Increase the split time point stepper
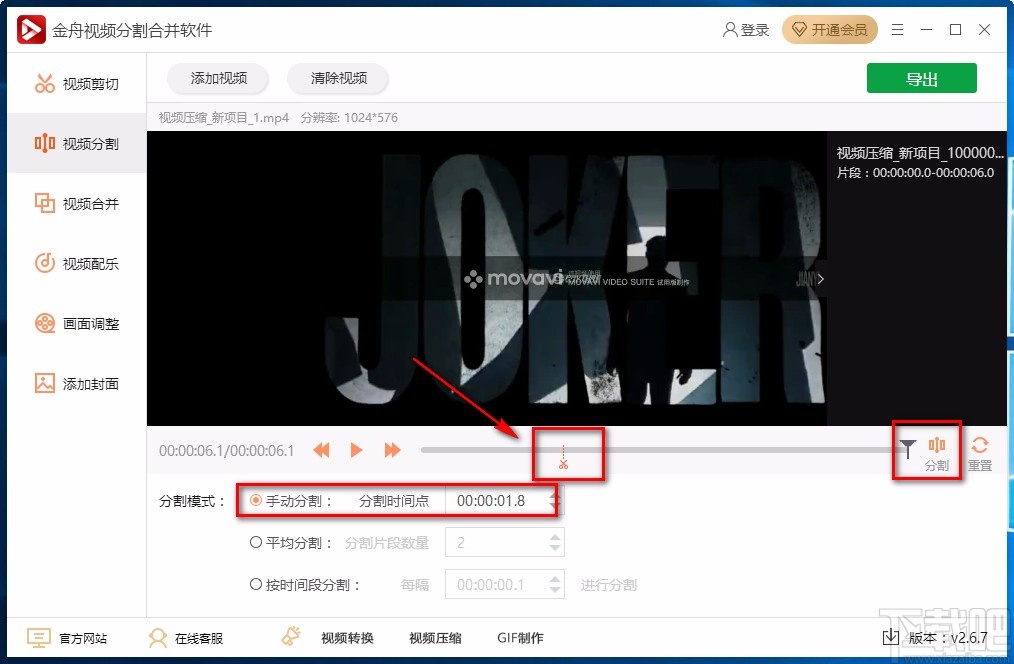Screen dimensions: 1014x664 click(x=554, y=495)
